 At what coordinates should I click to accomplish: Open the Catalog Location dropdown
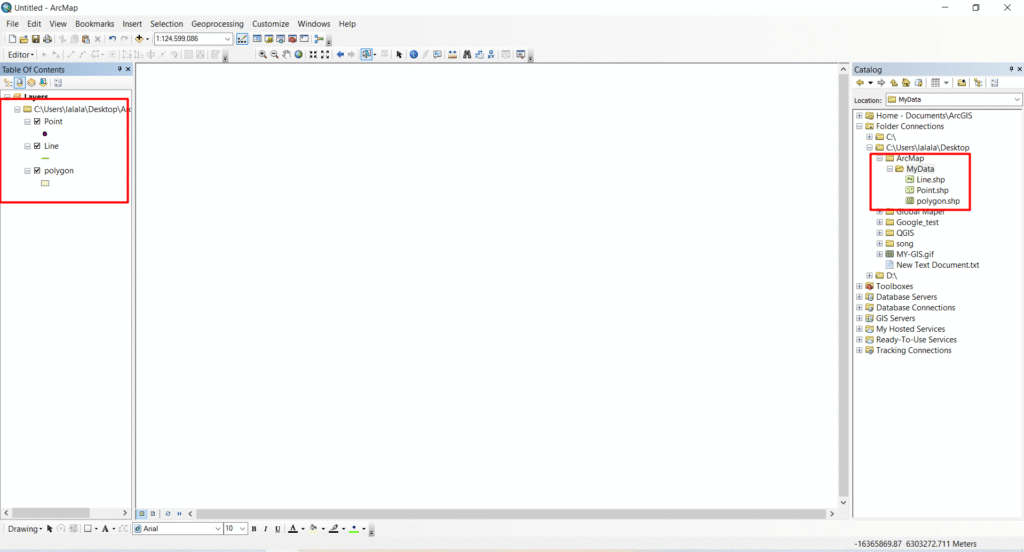coord(1016,100)
